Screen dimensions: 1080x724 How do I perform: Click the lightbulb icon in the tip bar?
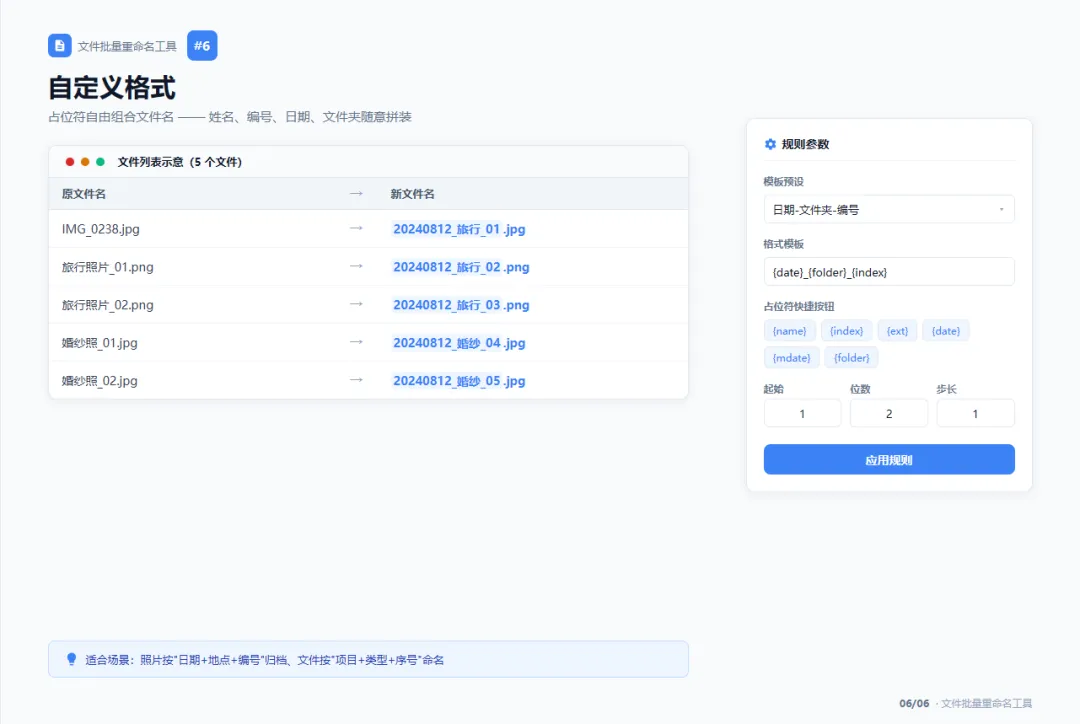click(71, 659)
